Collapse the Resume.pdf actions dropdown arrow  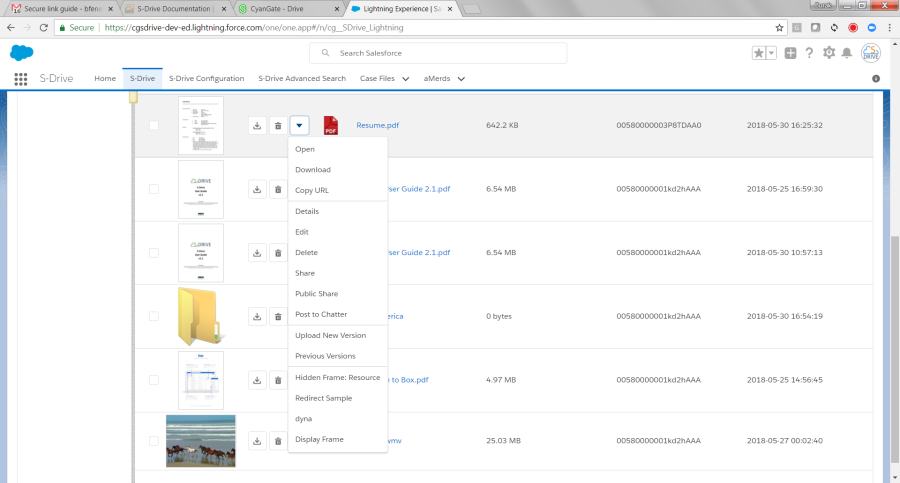pos(300,125)
